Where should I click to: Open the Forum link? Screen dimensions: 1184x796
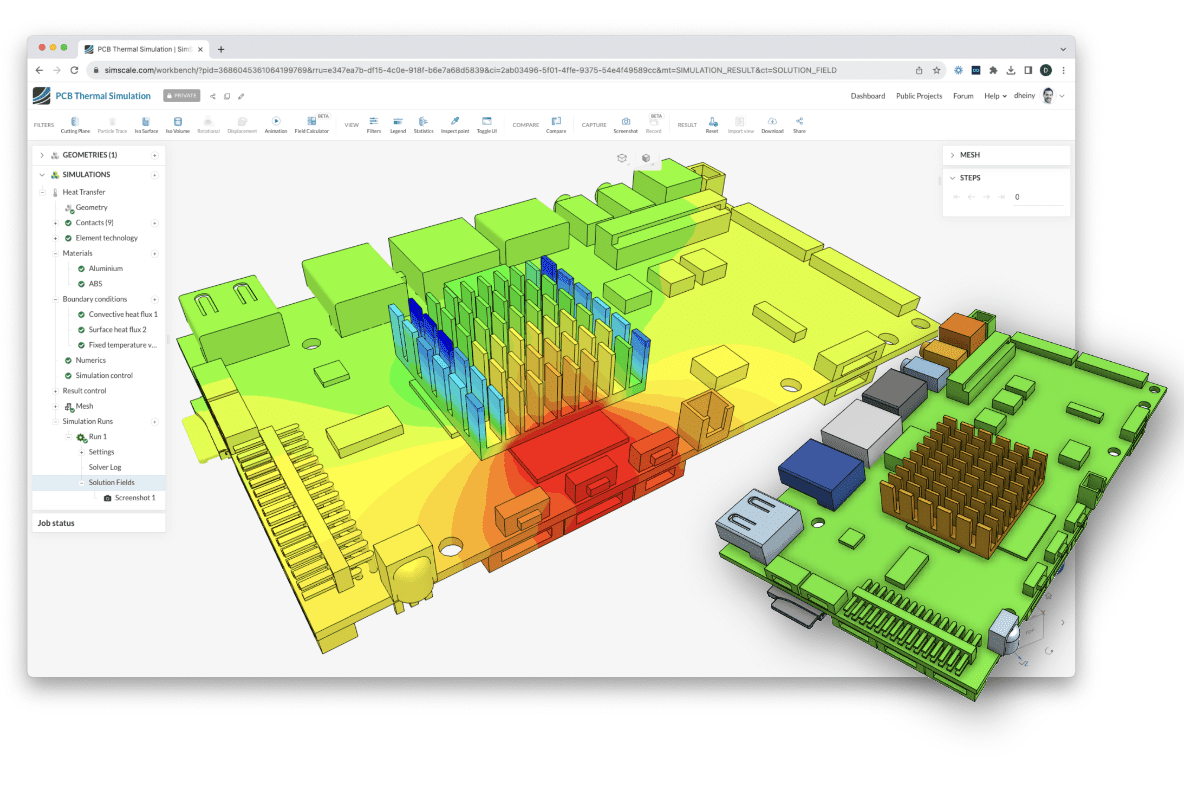pyautogui.click(x=963, y=96)
